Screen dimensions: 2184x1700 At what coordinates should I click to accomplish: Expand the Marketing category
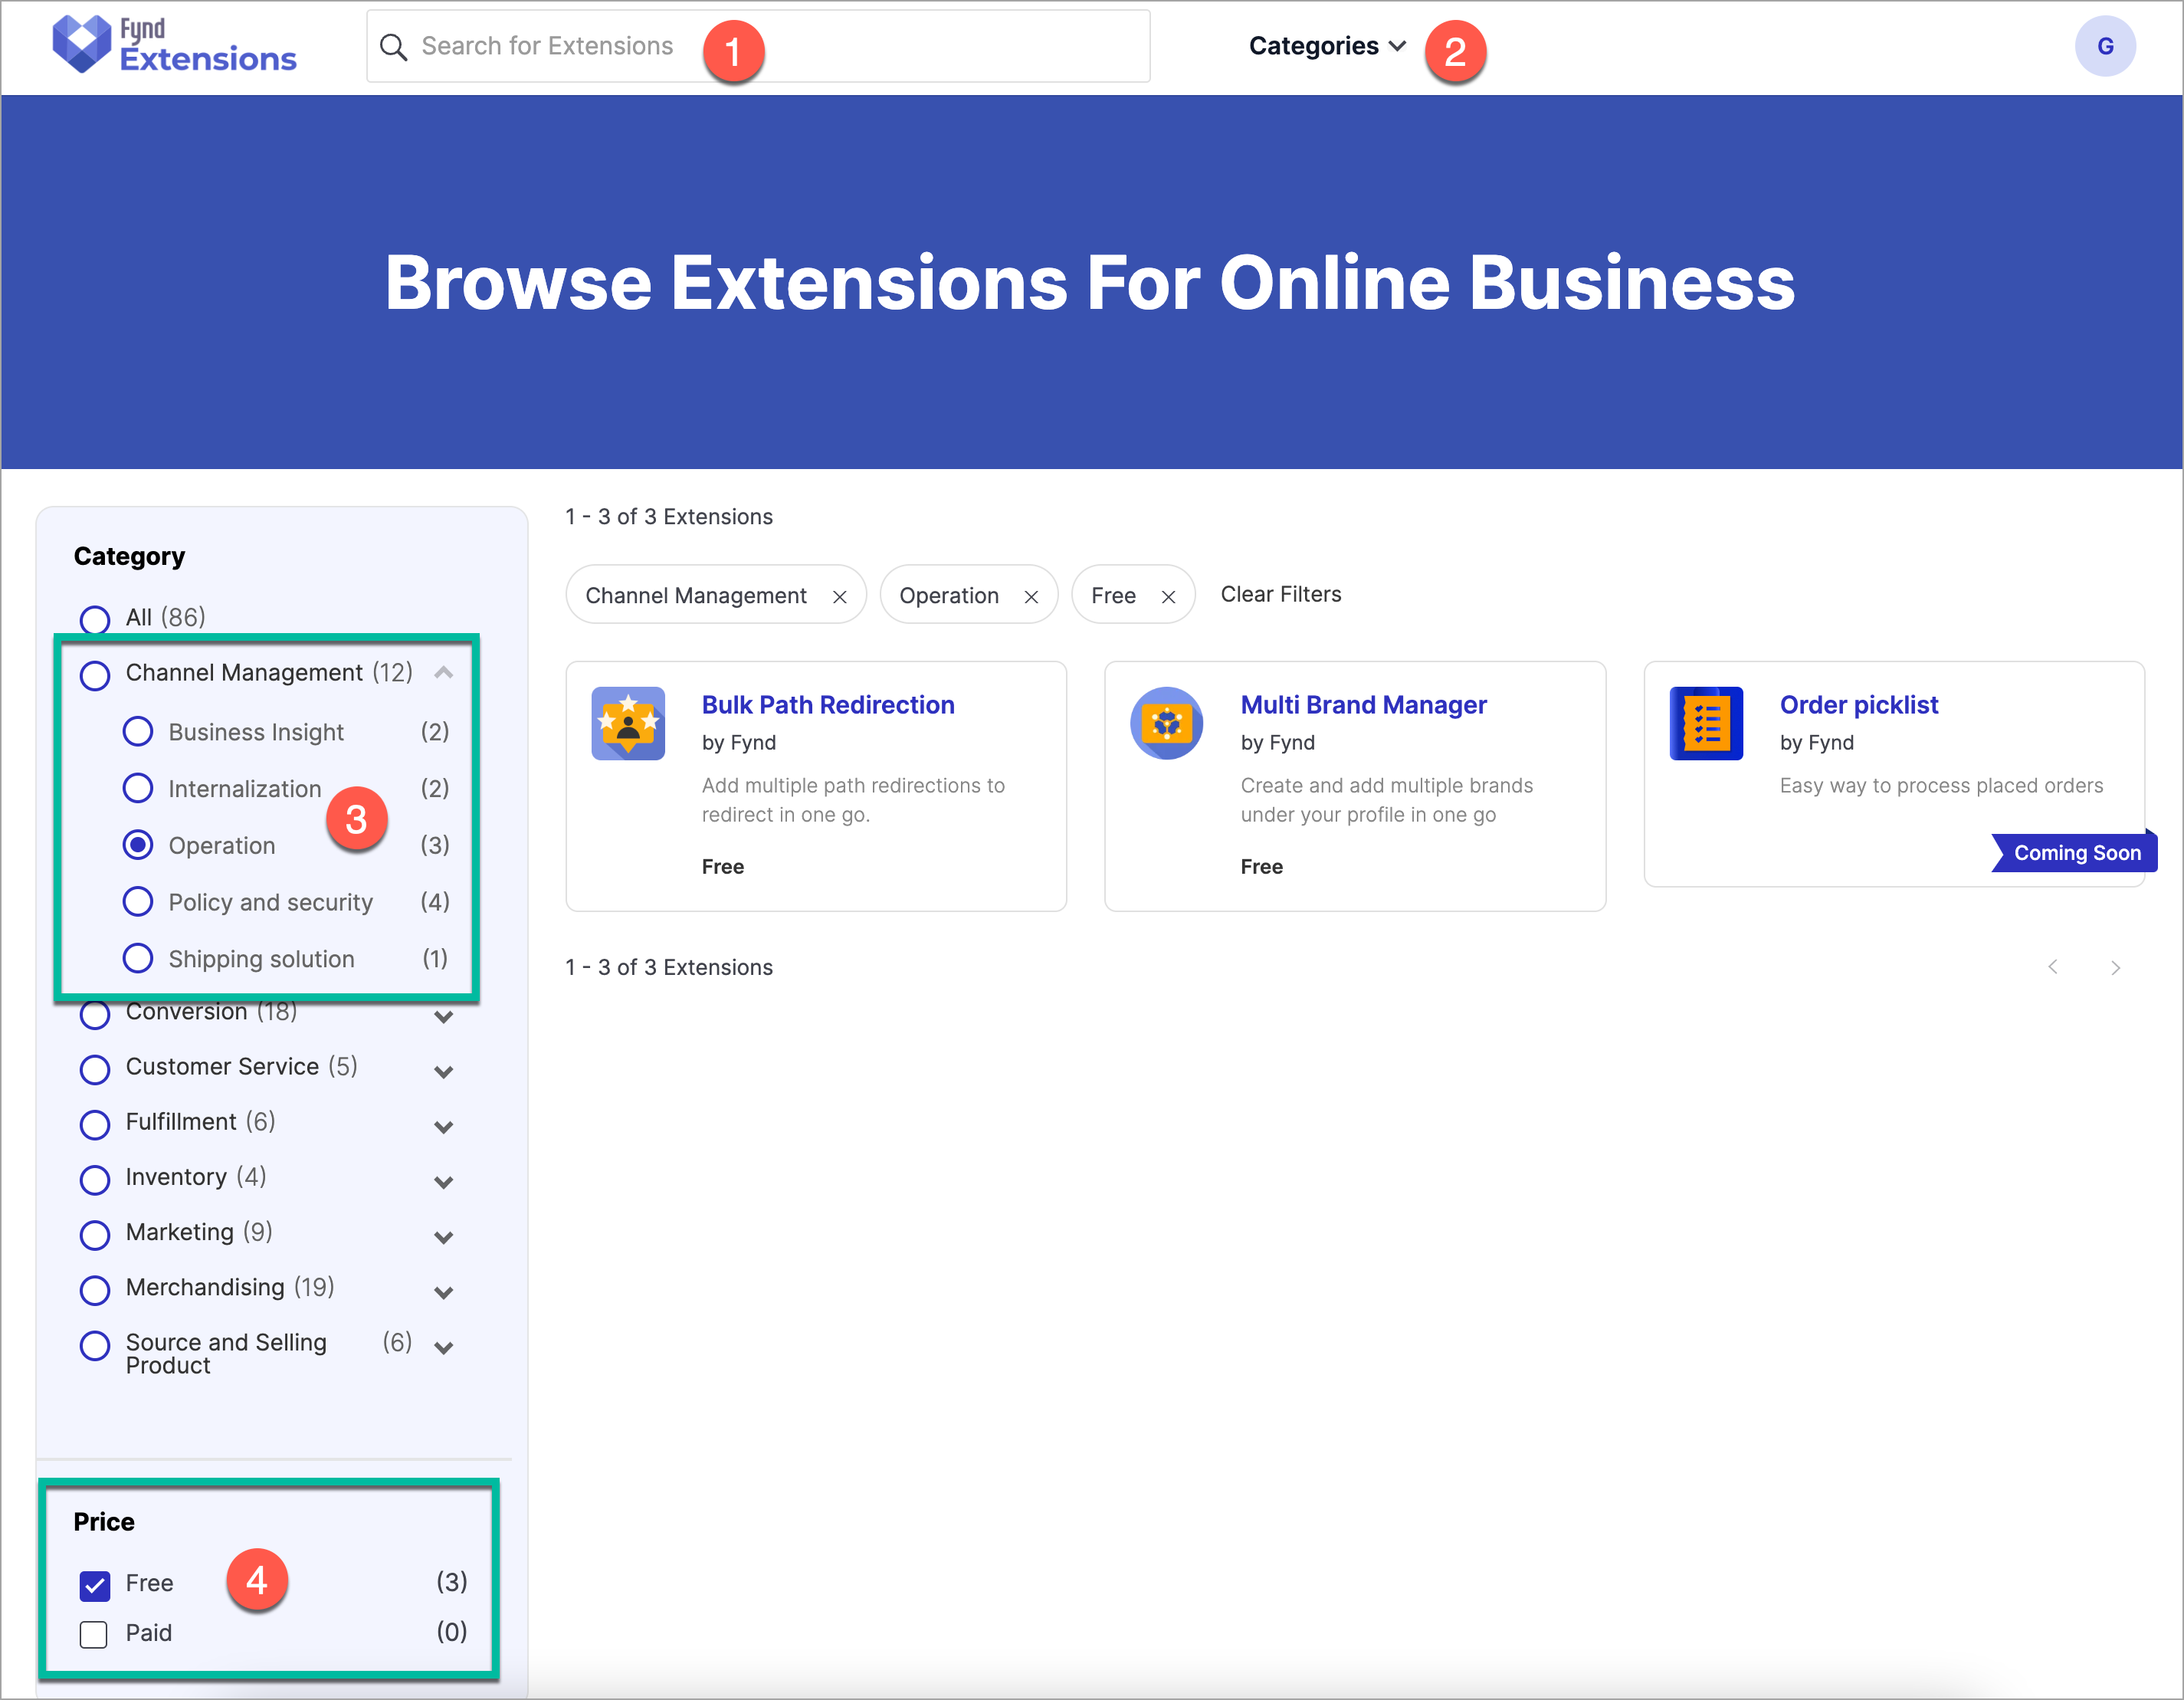pyautogui.click(x=444, y=1237)
